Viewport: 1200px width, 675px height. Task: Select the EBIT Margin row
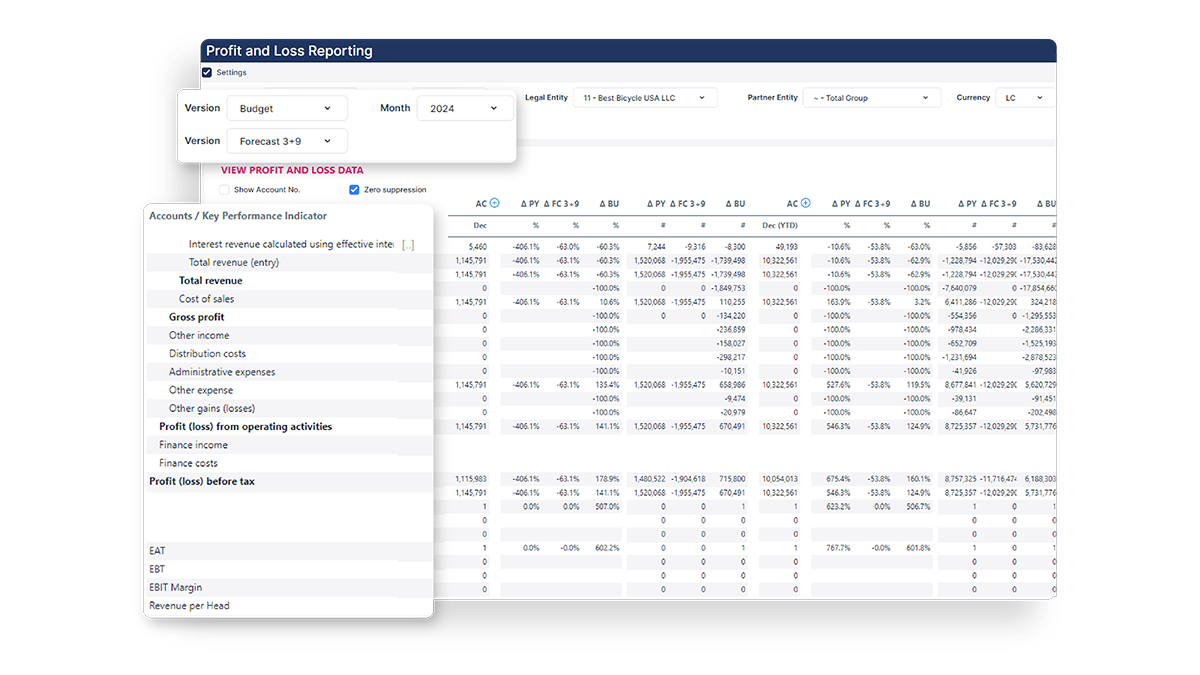click(289, 587)
